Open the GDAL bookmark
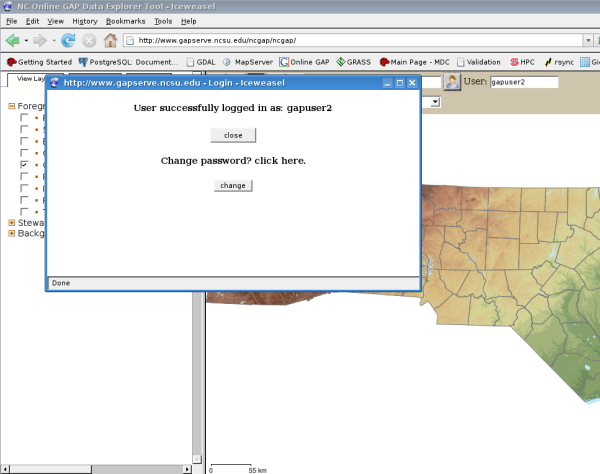Viewport: 600px width, 474px height. point(201,62)
